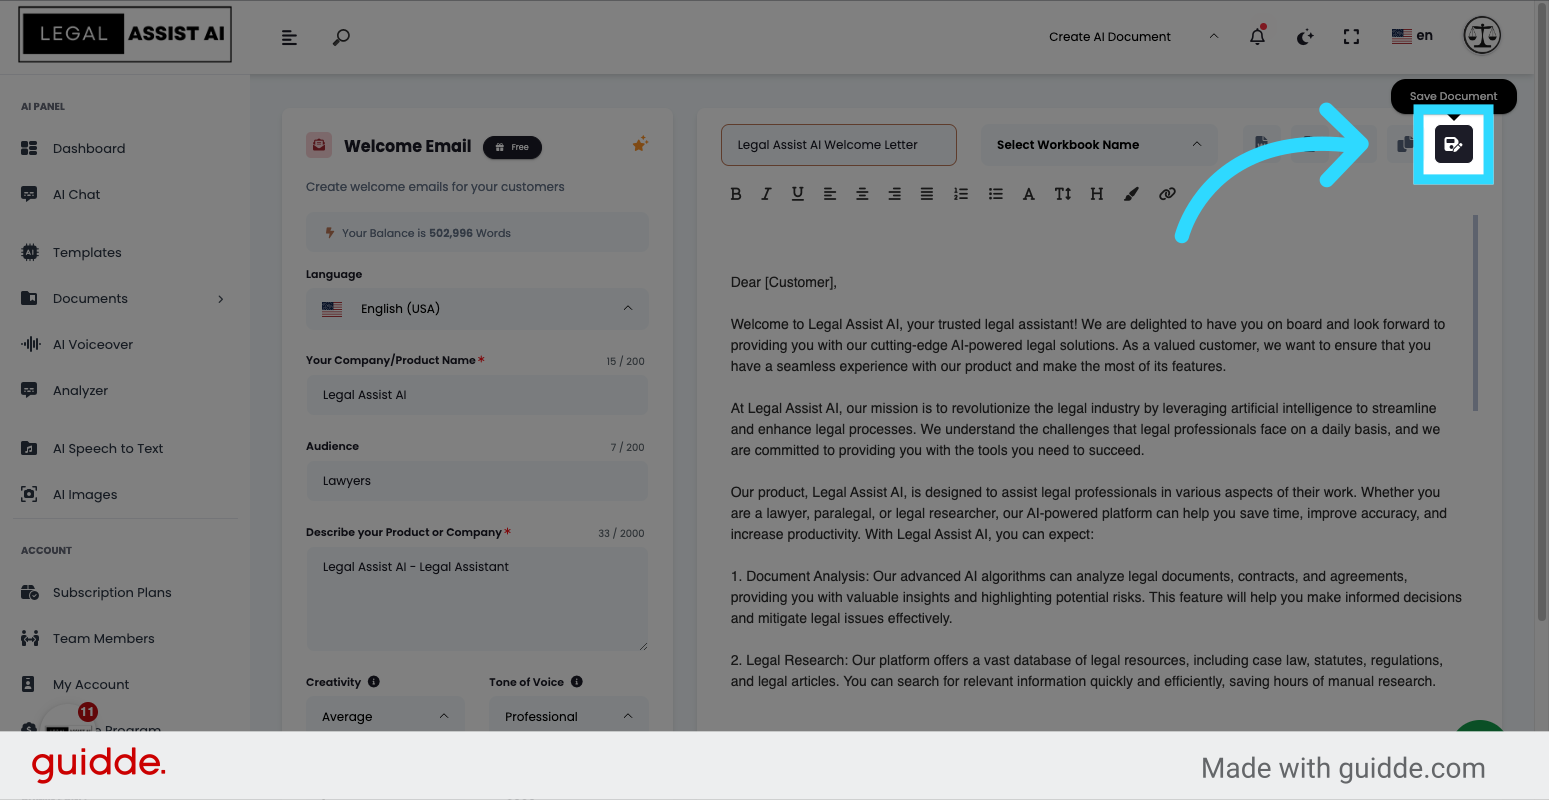
Task: Click 'Dear [Customer],' text in editor
Action: tap(784, 282)
